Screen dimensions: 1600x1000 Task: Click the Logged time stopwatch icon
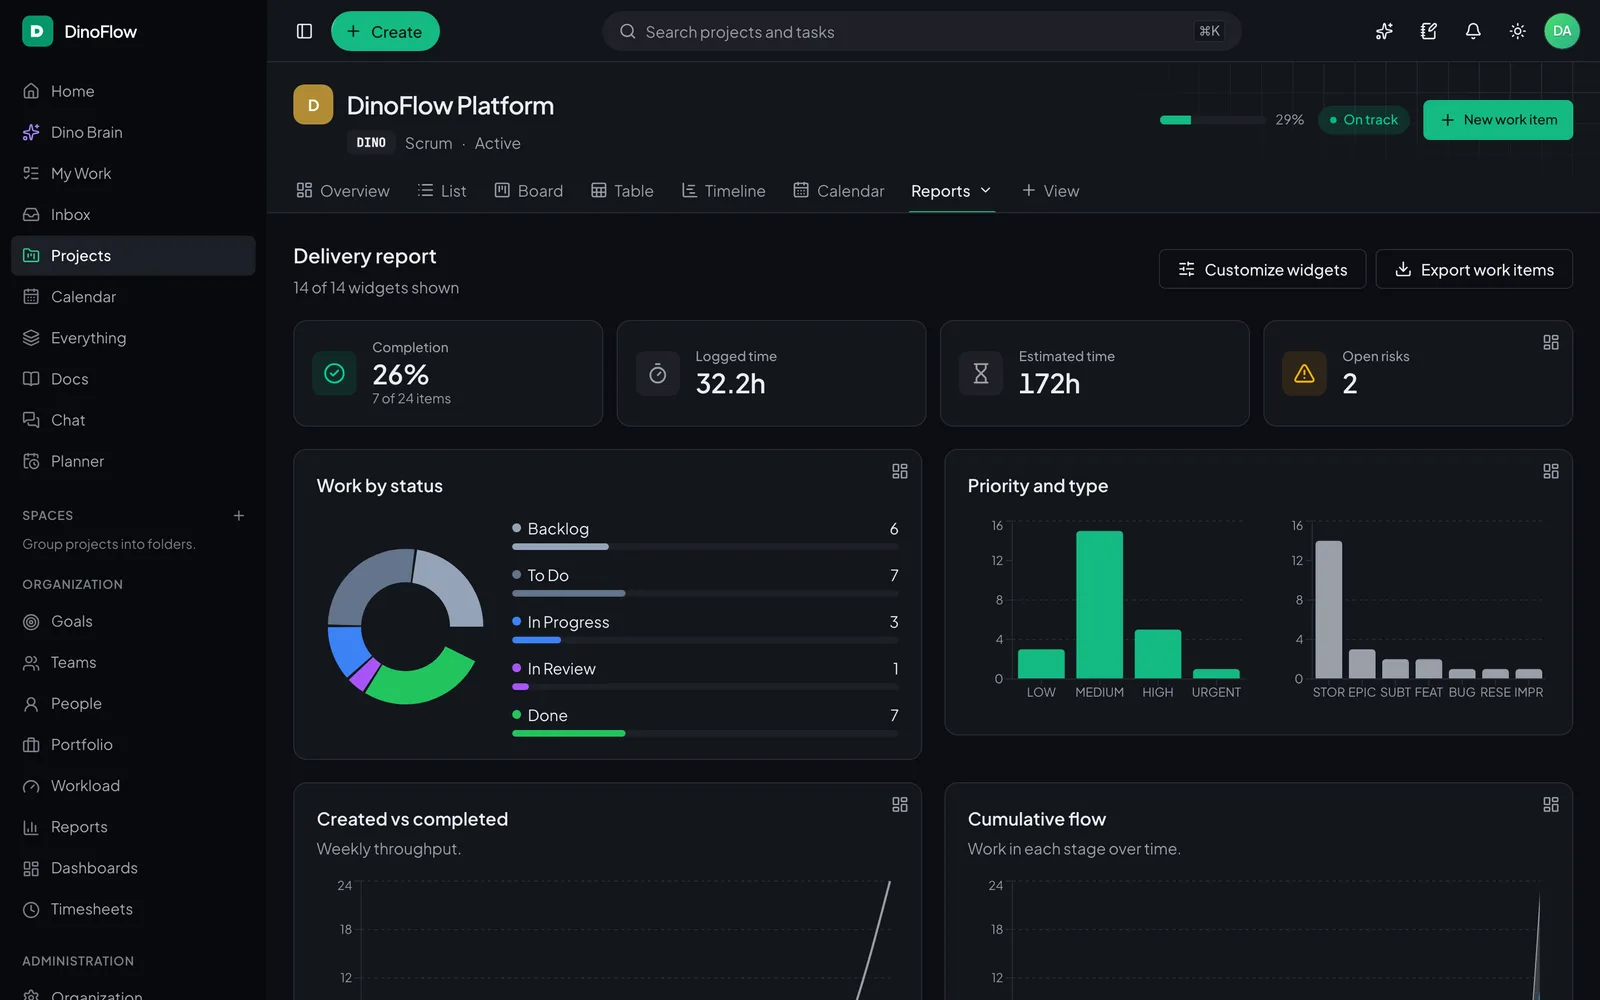[657, 373]
